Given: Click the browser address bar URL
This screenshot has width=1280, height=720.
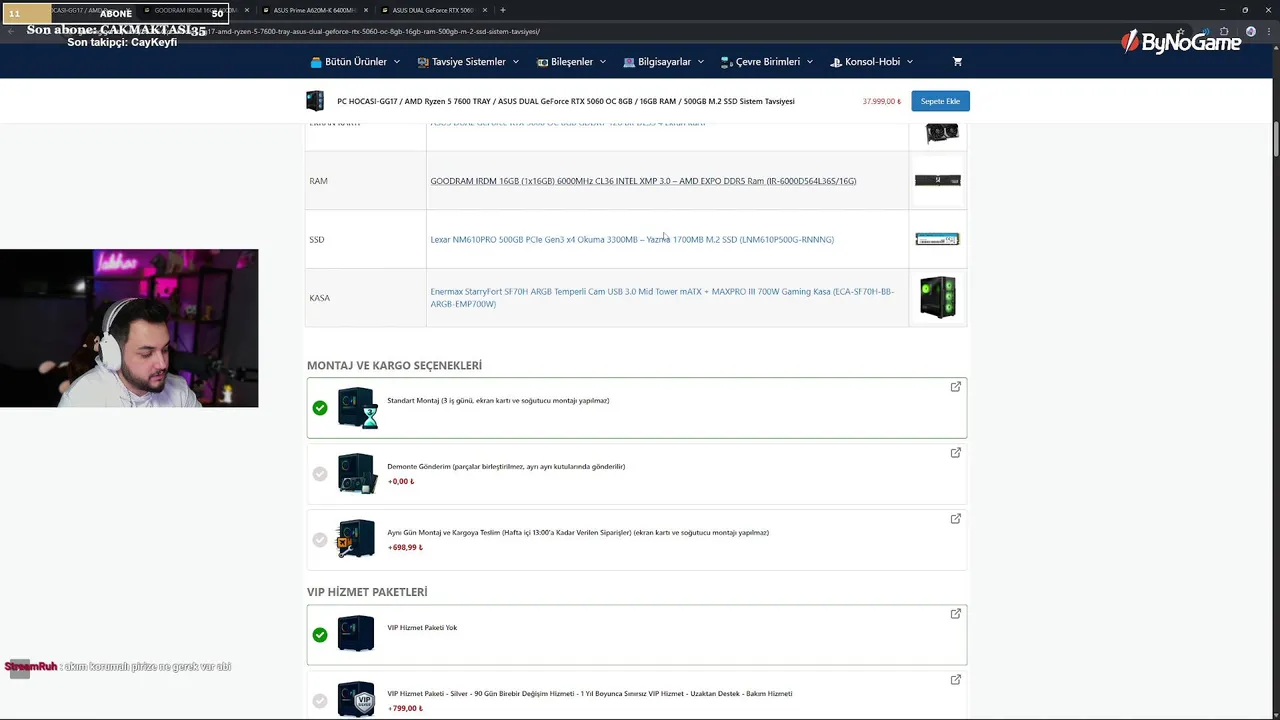Looking at the screenshot, I should 370,31.
